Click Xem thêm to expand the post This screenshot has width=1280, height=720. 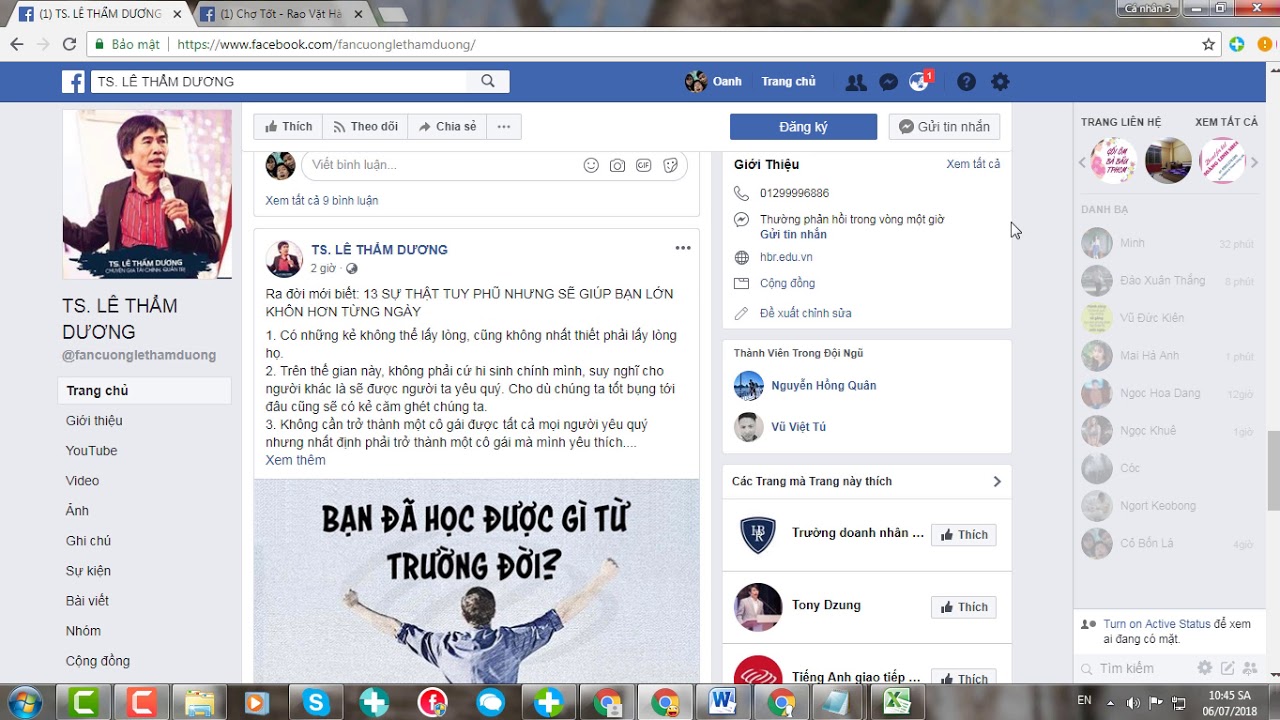[x=295, y=460]
